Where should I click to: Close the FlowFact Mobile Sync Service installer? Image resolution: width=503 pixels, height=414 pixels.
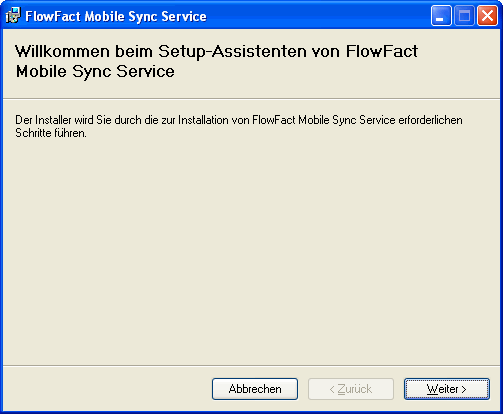pyautogui.click(x=487, y=16)
